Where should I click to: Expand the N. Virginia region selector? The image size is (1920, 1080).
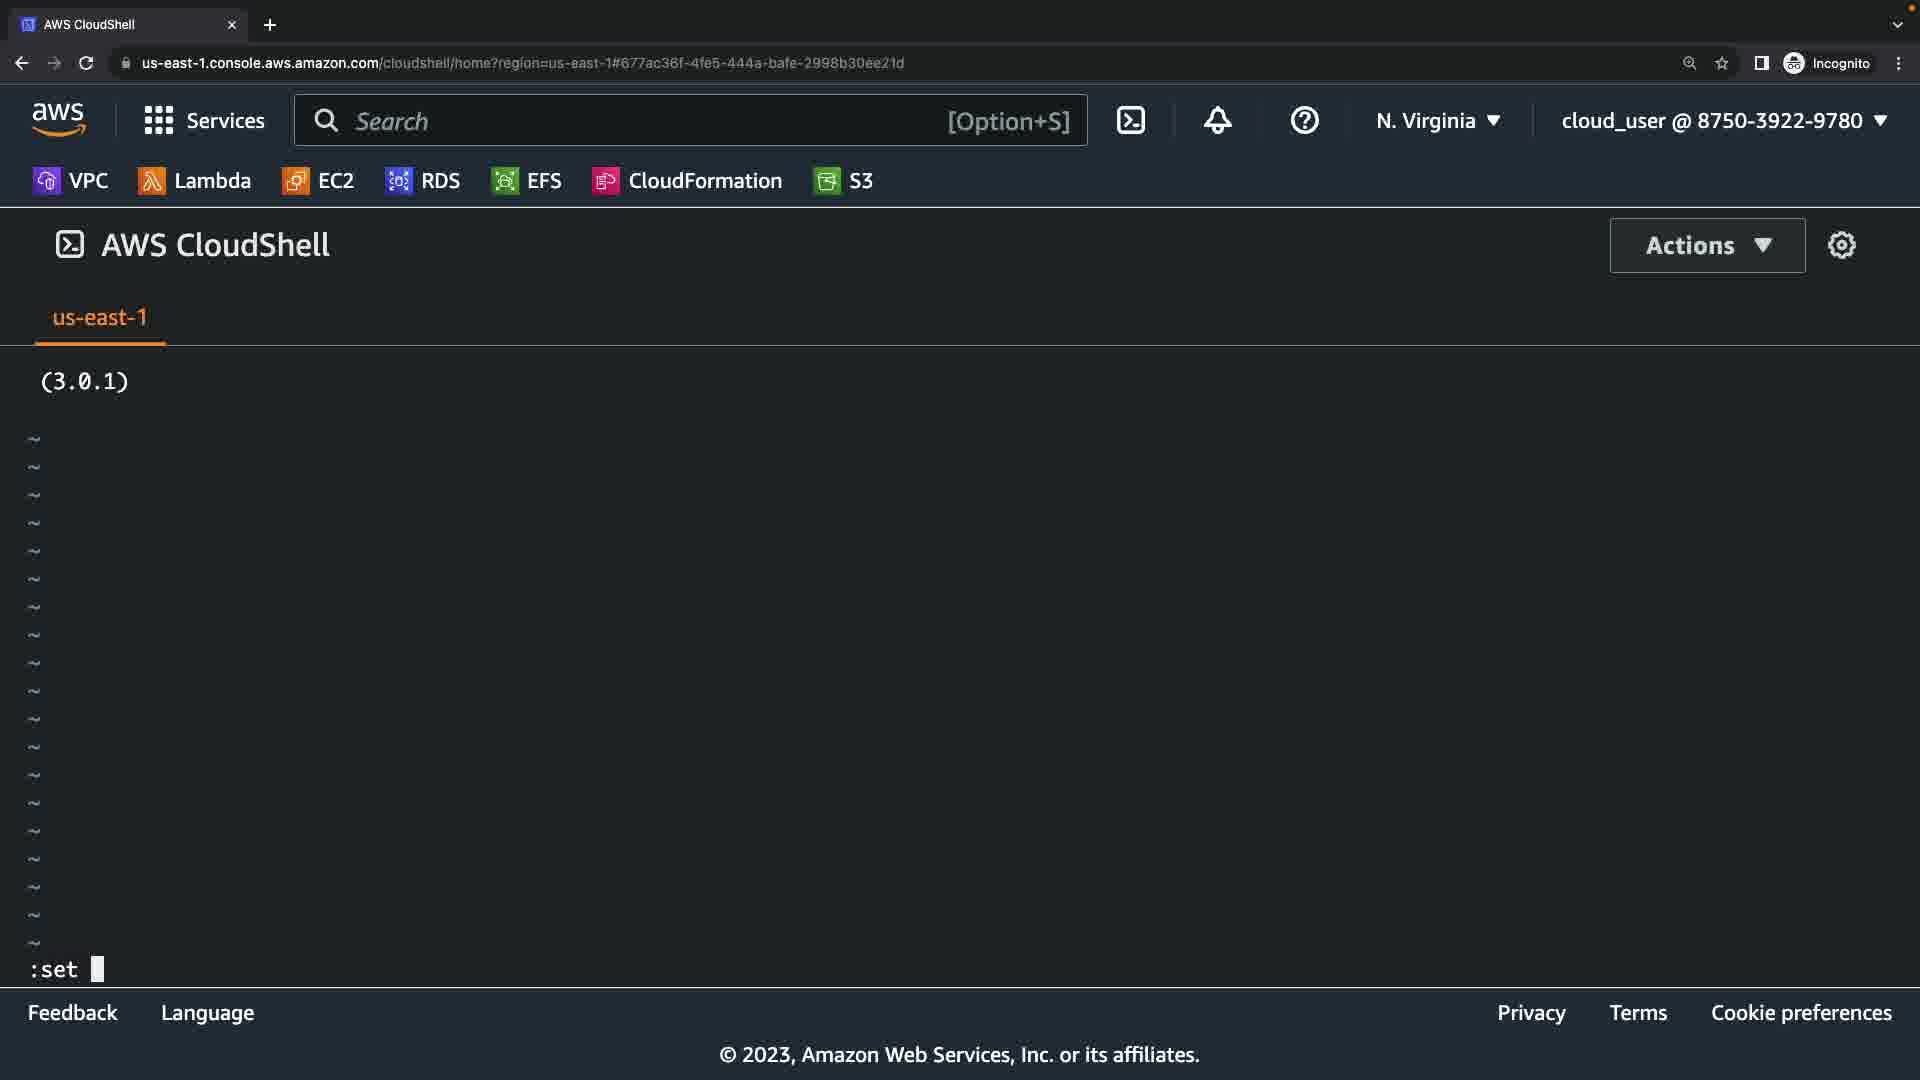click(x=1438, y=121)
